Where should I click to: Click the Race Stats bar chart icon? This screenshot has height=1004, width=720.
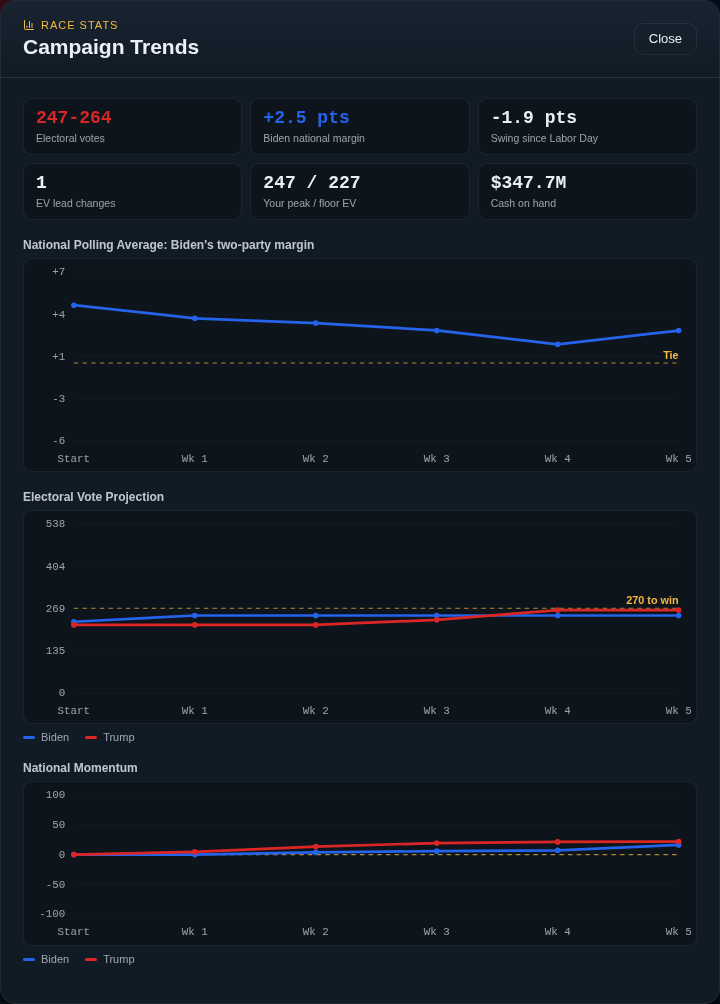(x=29, y=25)
